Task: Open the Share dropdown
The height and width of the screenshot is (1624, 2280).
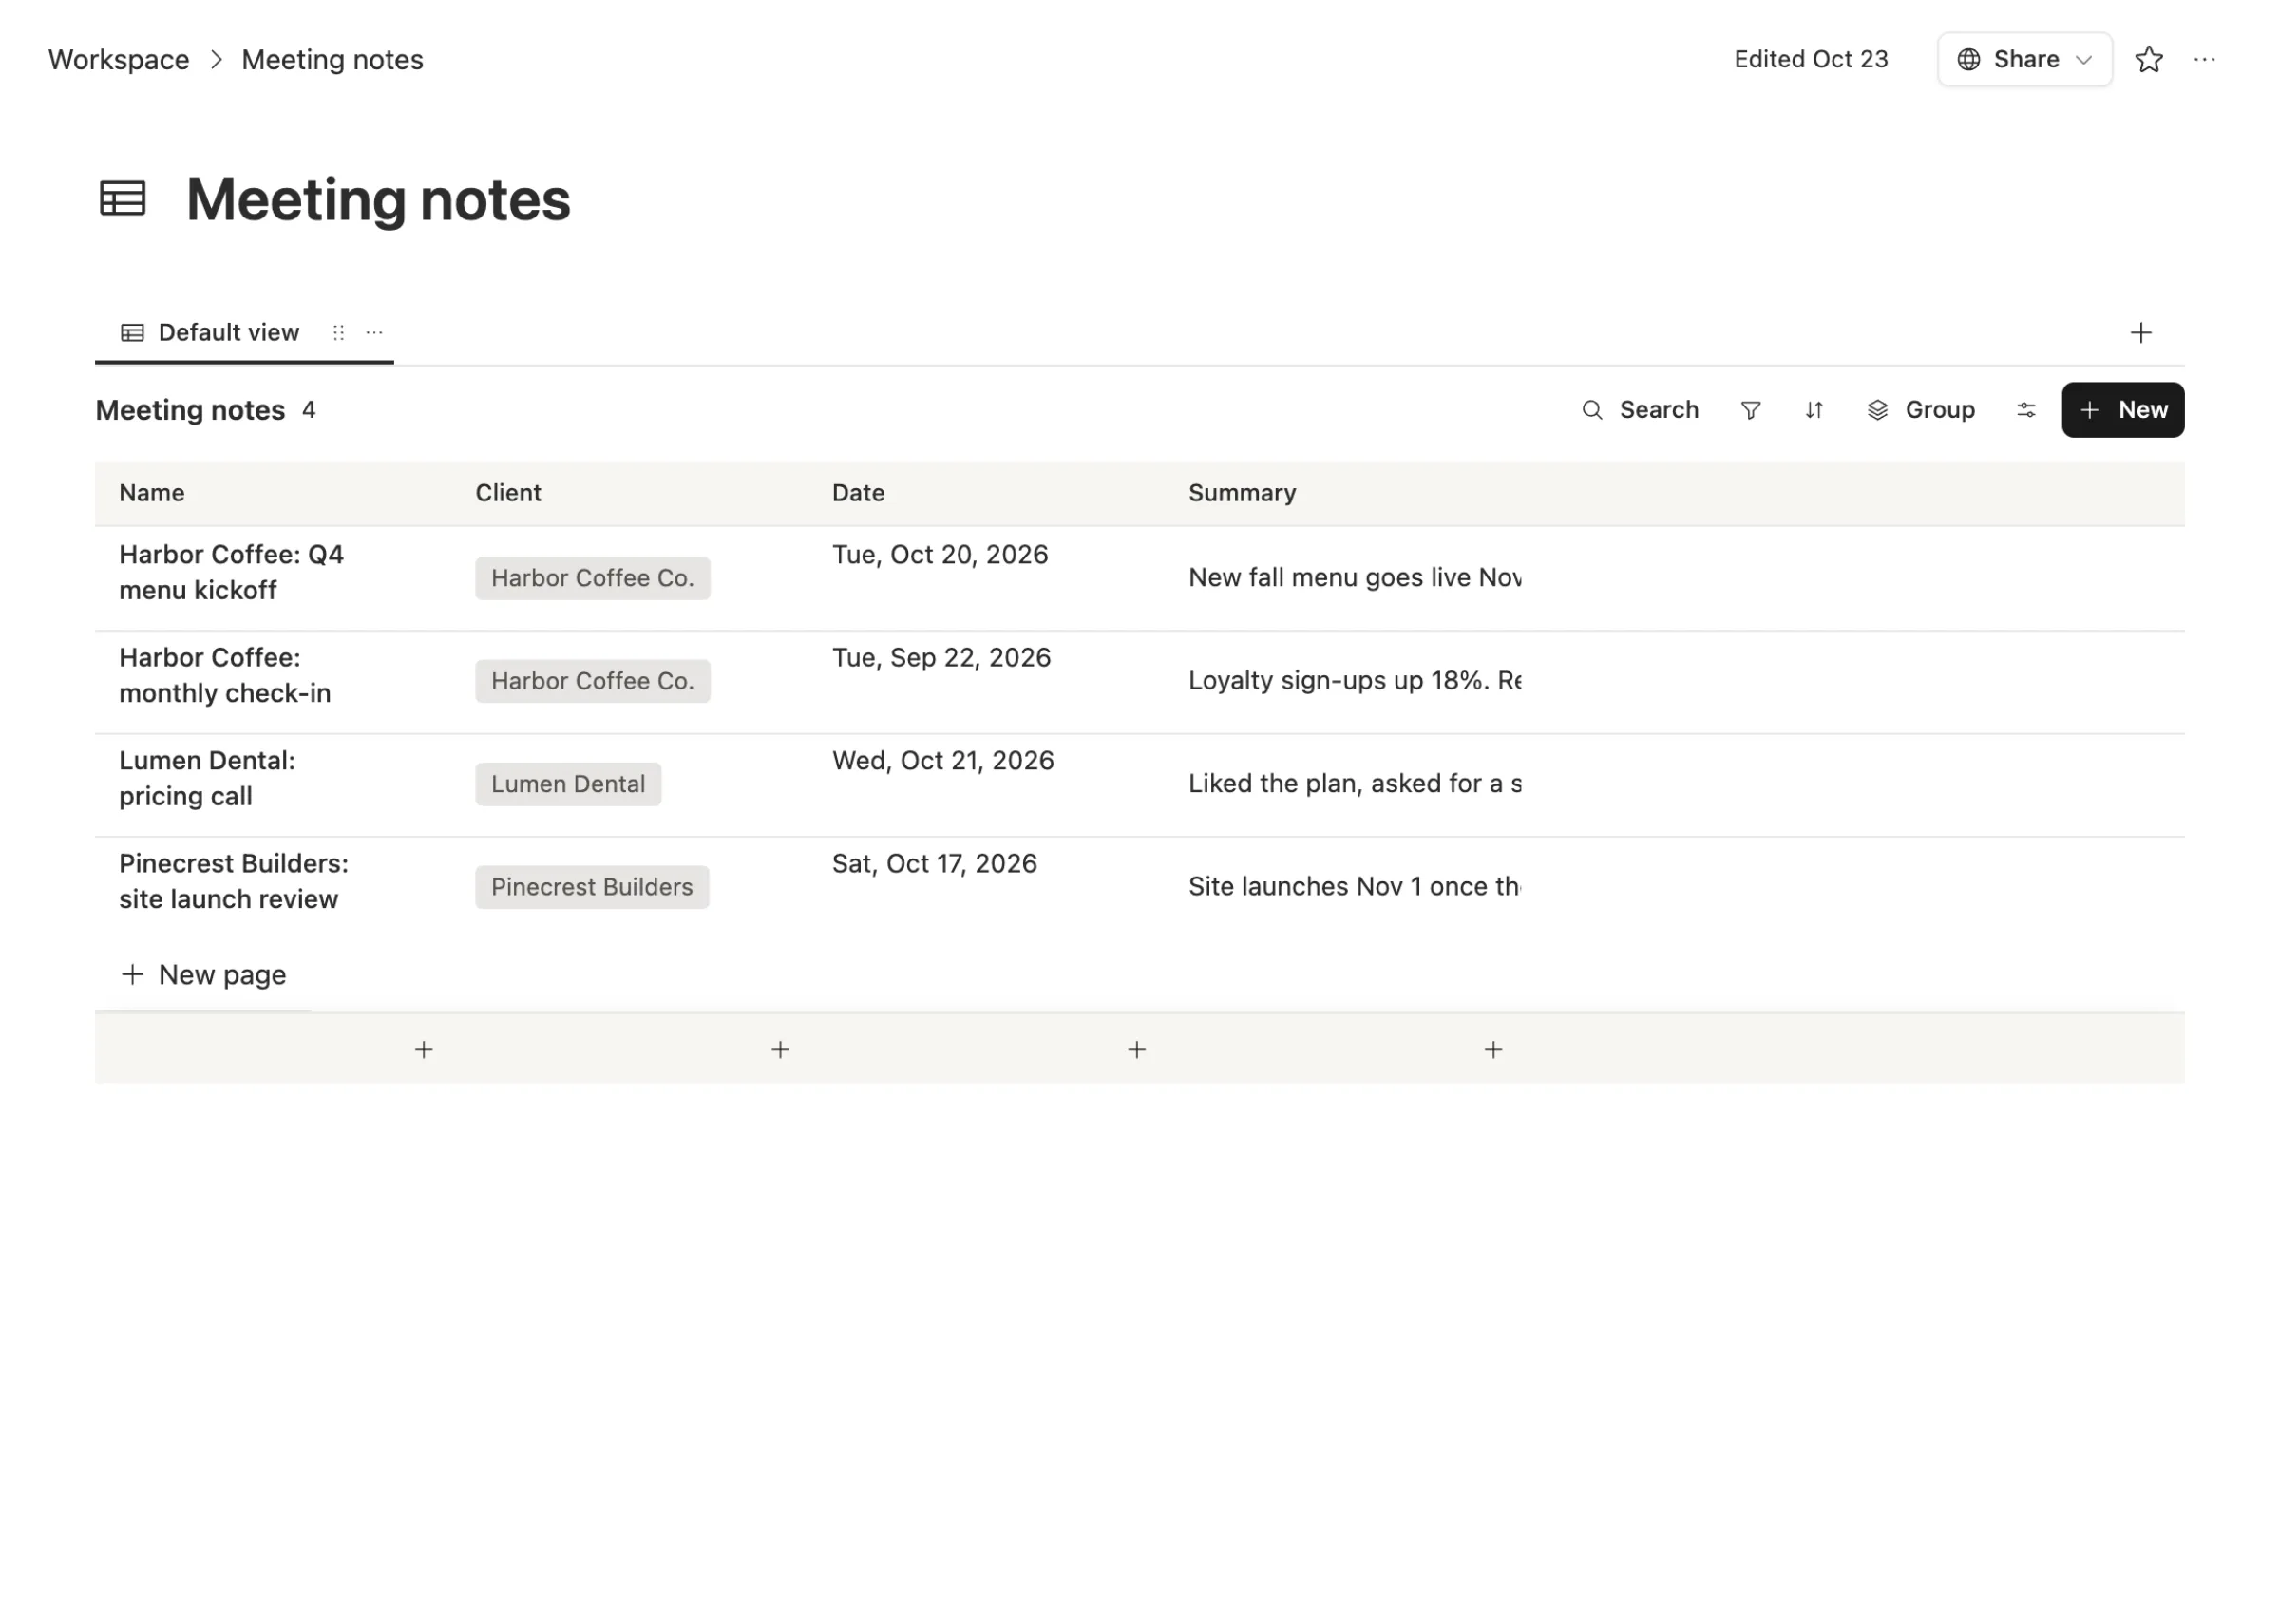Action: [2024, 60]
